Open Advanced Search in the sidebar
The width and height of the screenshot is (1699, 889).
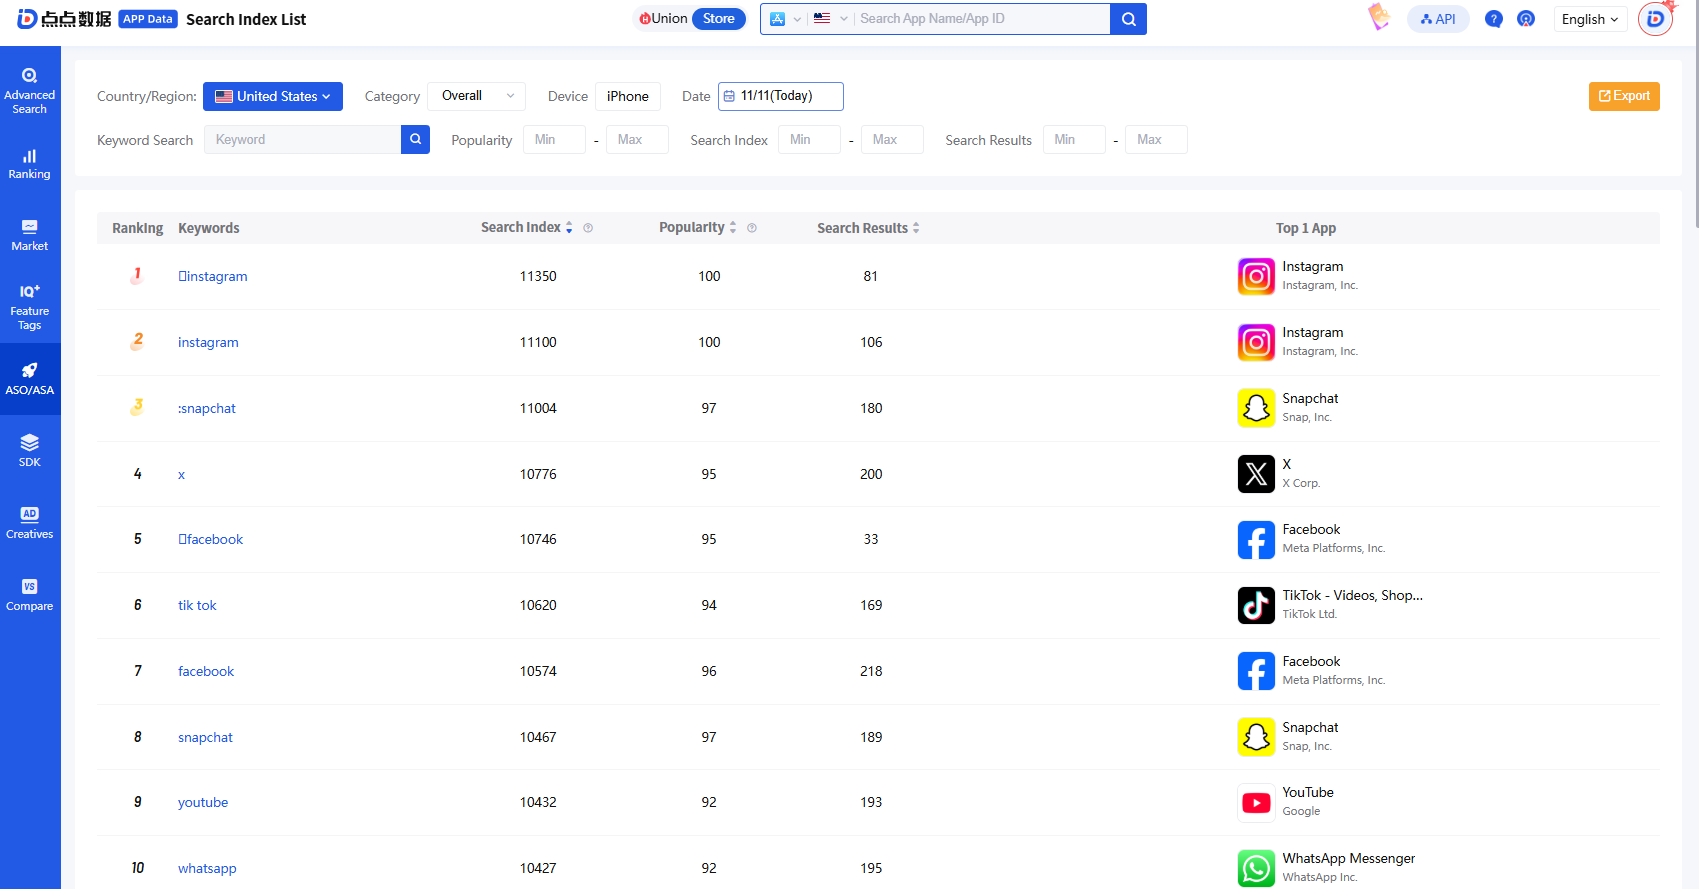[30, 91]
